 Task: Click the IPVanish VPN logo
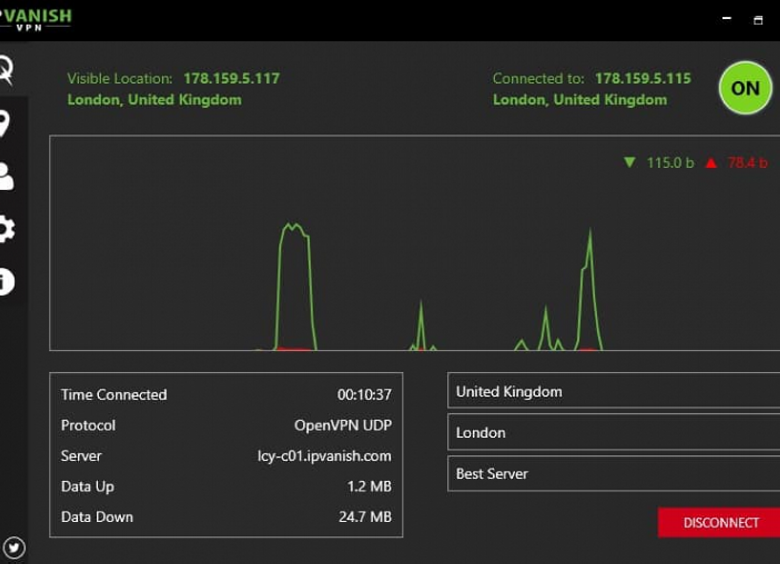36,19
